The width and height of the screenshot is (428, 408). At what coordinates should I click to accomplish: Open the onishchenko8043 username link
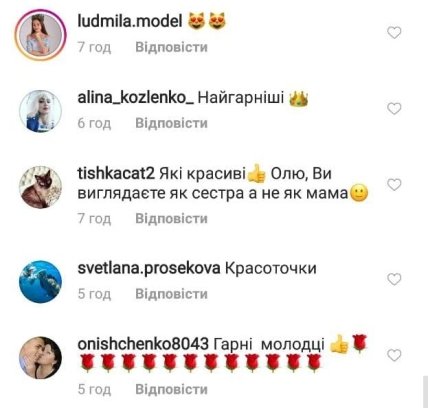[x=143, y=344]
